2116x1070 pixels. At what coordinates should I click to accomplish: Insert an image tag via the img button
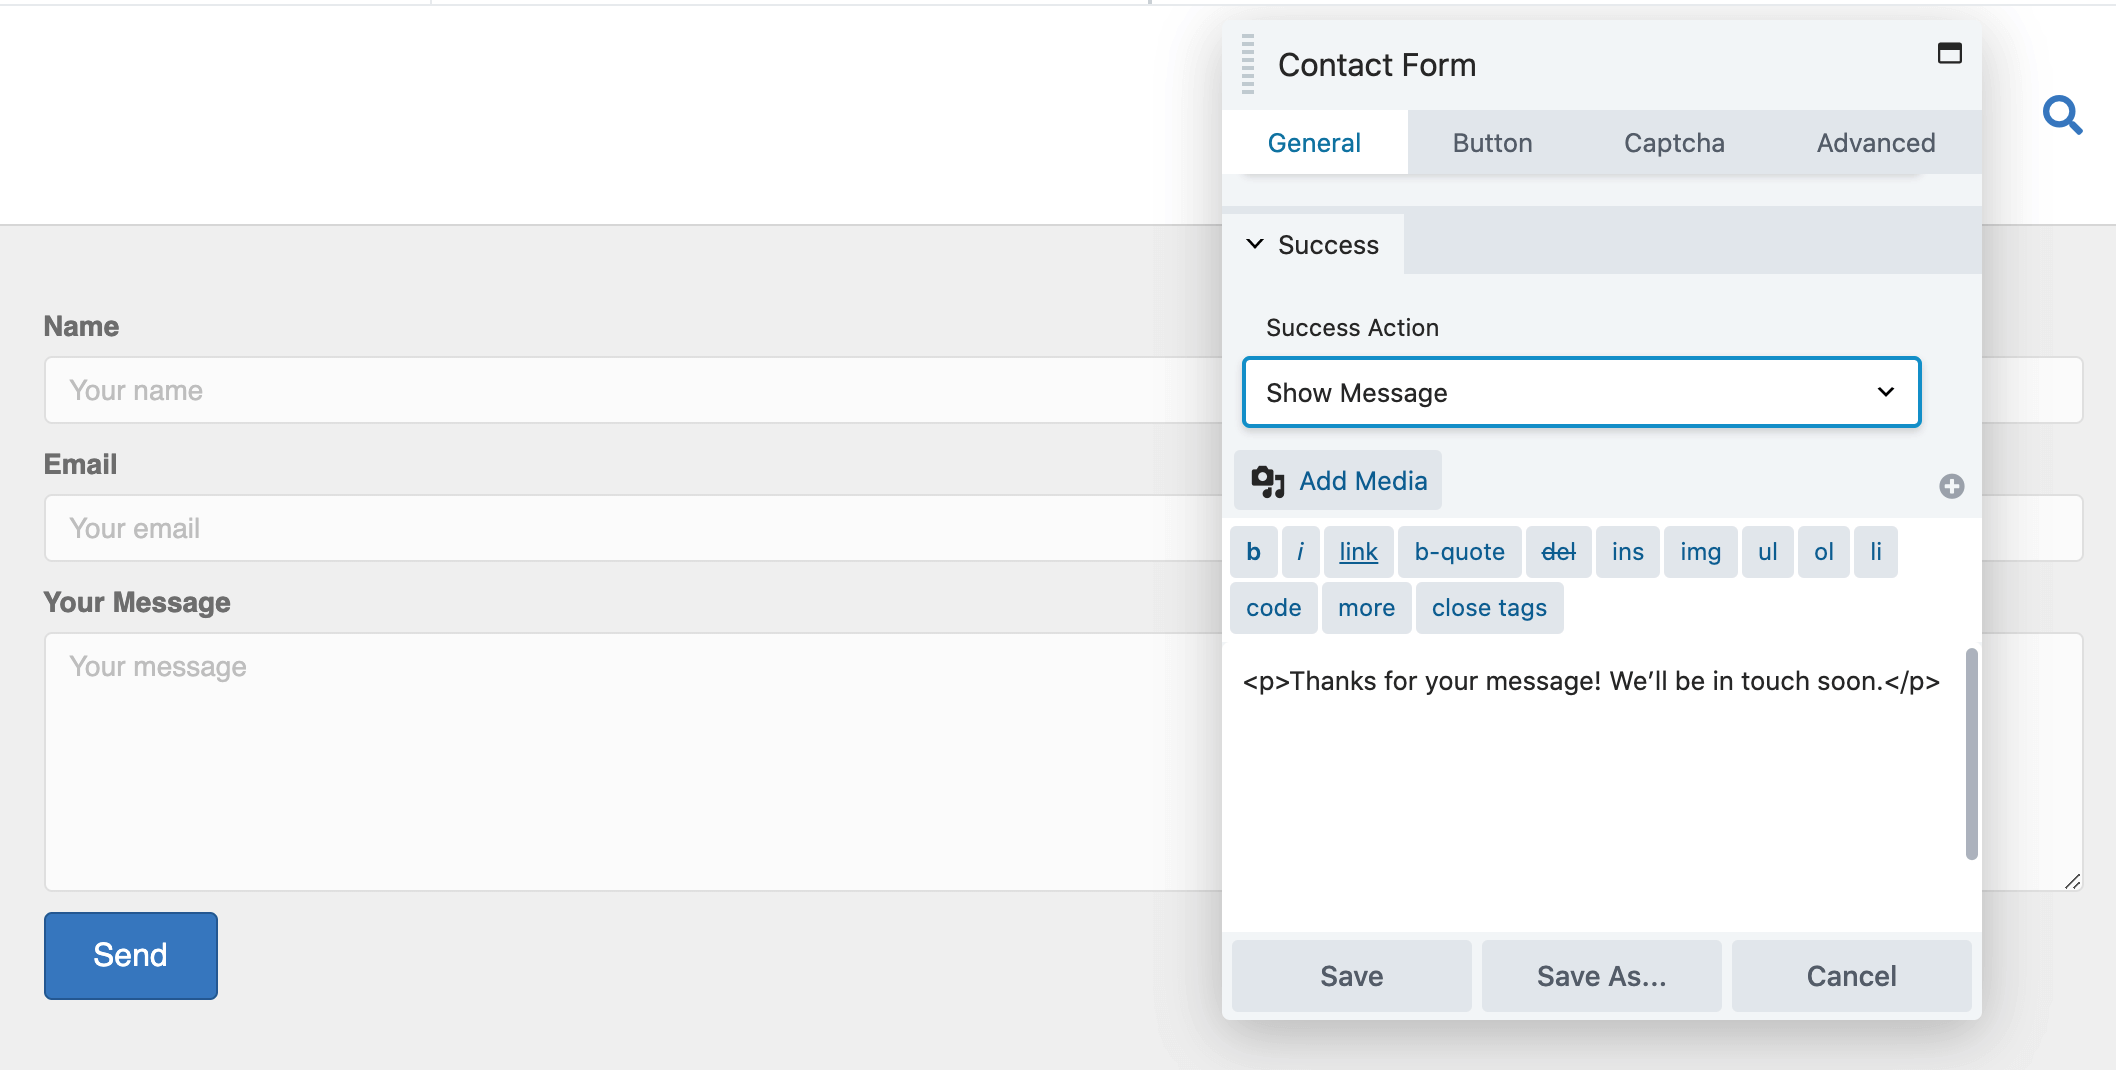click(x=1700, y=551)
